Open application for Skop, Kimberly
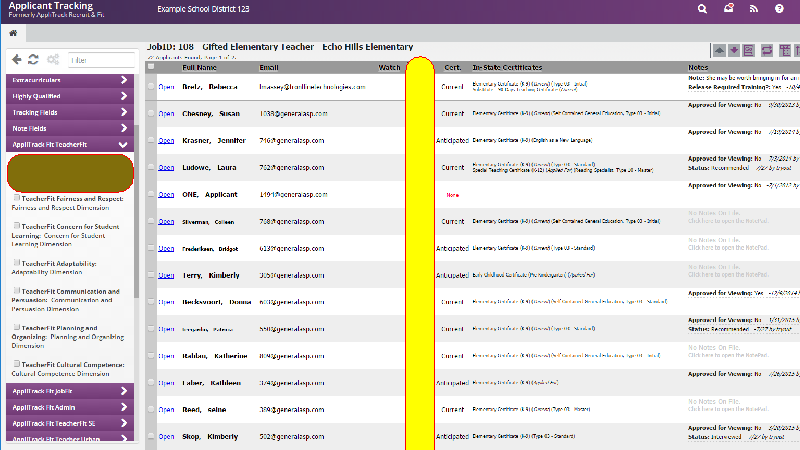 166,437
